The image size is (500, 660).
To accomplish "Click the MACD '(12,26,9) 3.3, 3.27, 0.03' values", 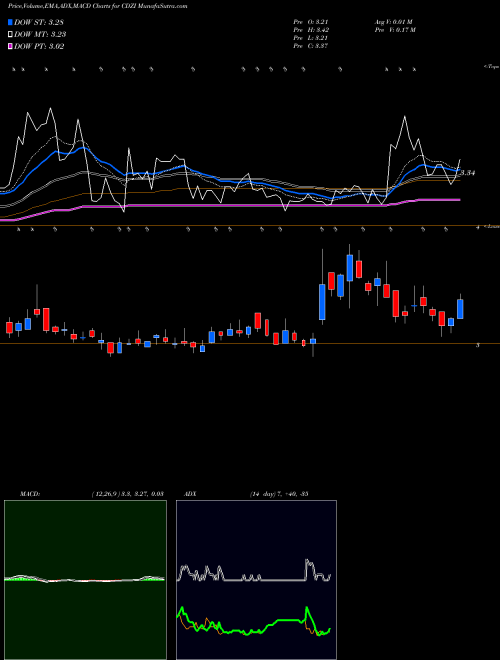I will pyautogui.click(x=128, y=494).
